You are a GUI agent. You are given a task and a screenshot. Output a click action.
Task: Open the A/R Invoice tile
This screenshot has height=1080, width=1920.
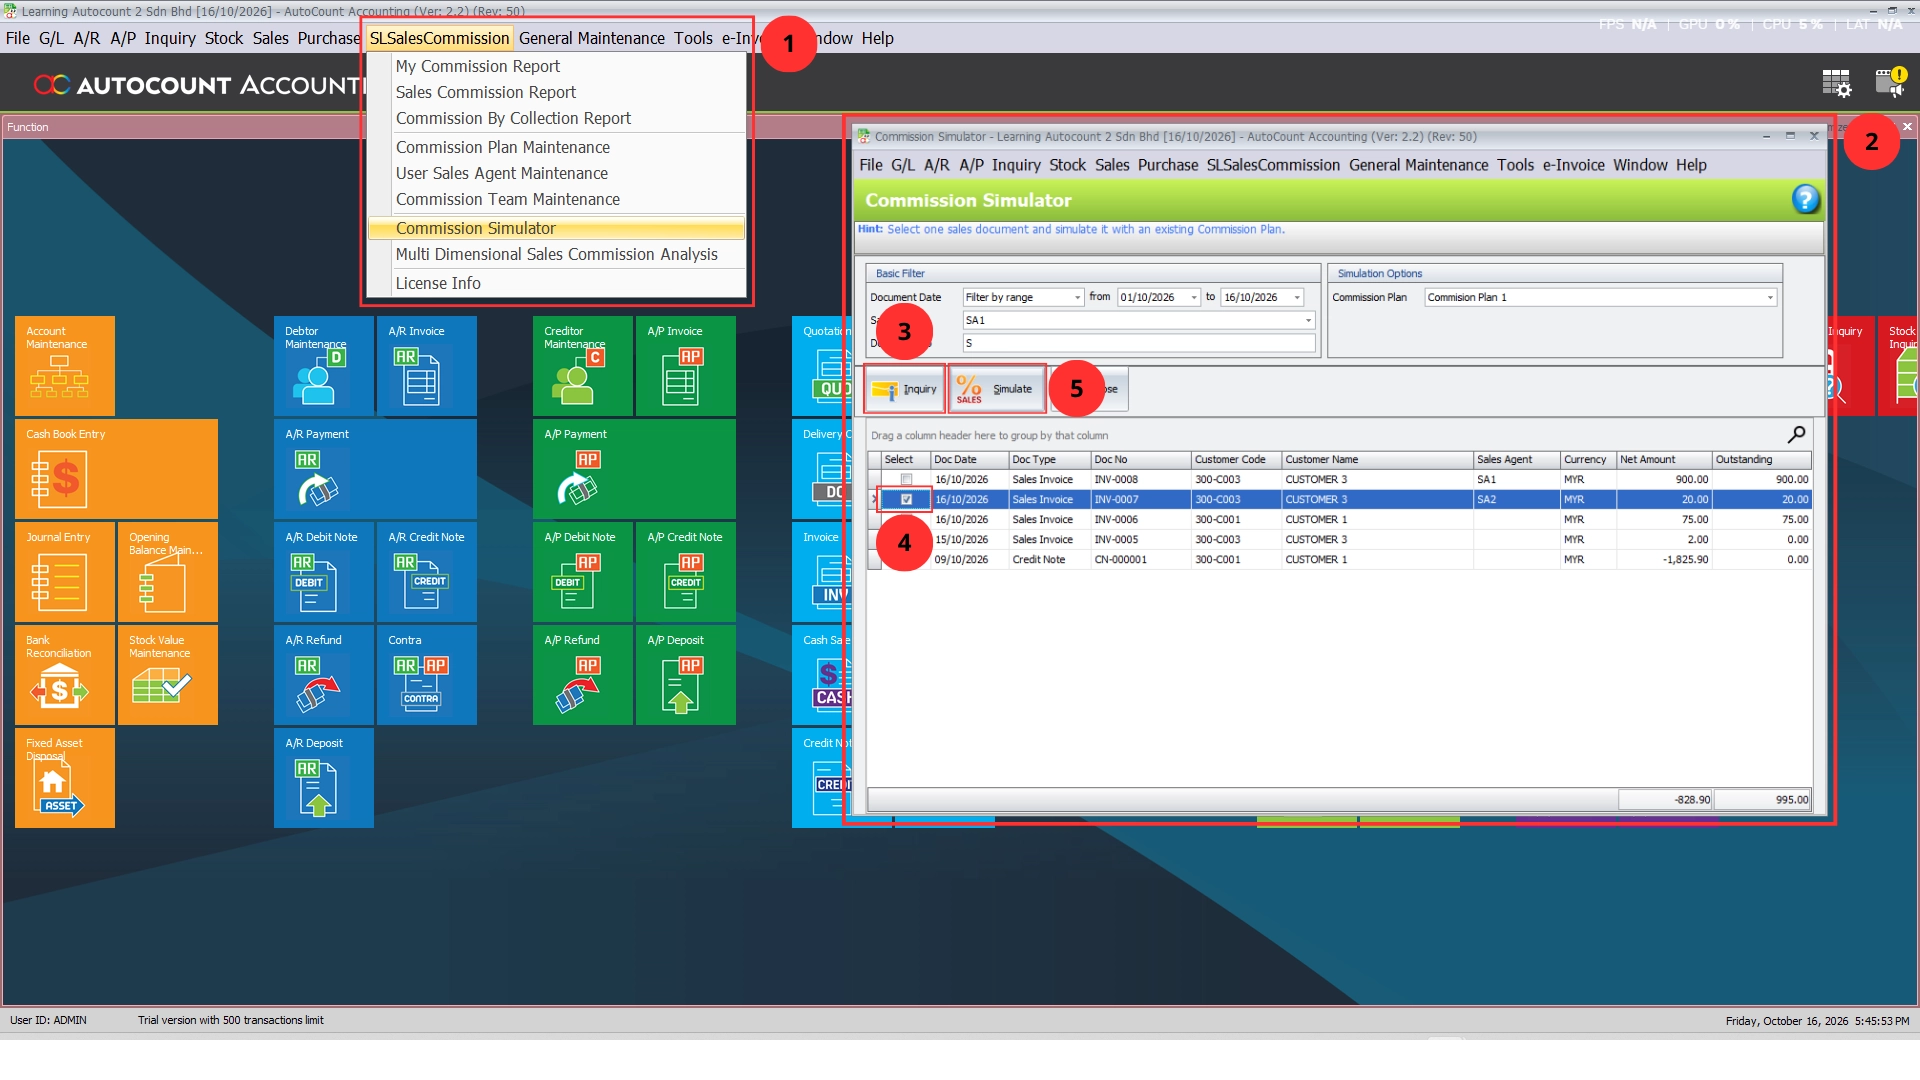(x=427, y=366)
